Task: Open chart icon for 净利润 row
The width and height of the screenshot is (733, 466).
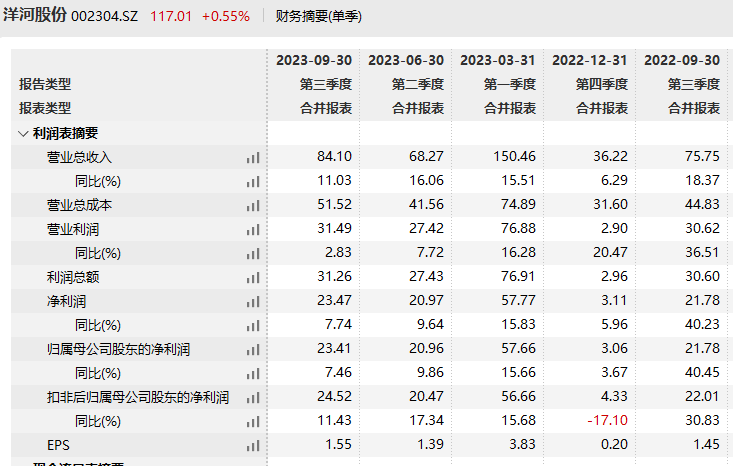Action: [253, 302]
